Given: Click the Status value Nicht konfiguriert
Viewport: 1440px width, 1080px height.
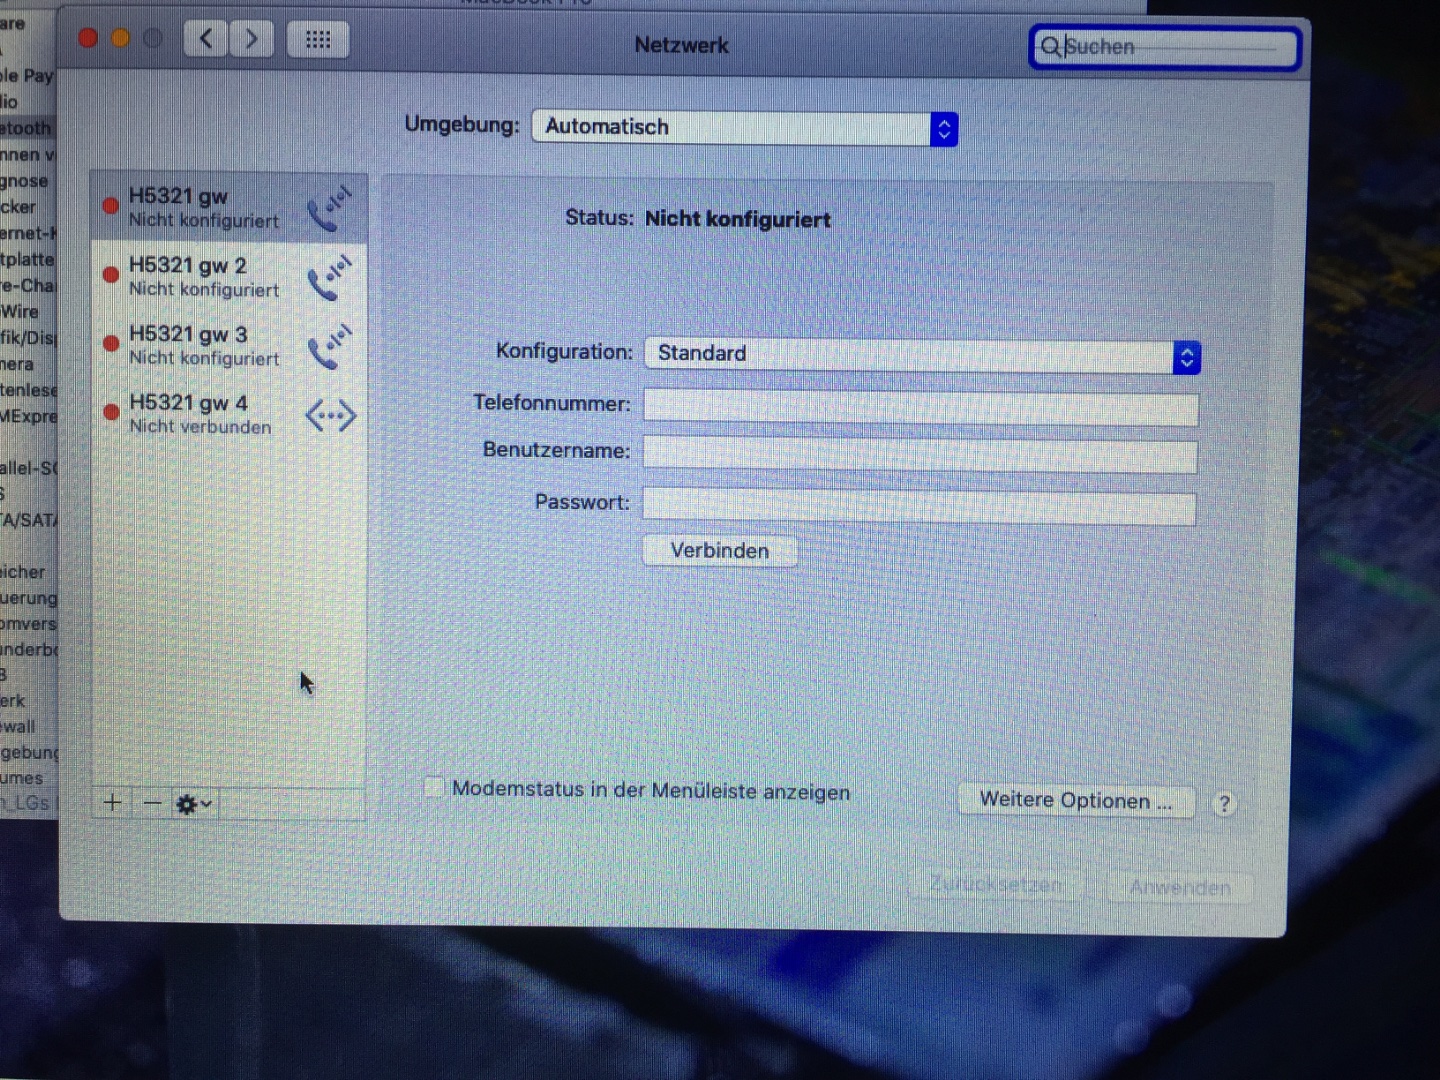Looking at the screenshot, I should (x=738, y=219).
